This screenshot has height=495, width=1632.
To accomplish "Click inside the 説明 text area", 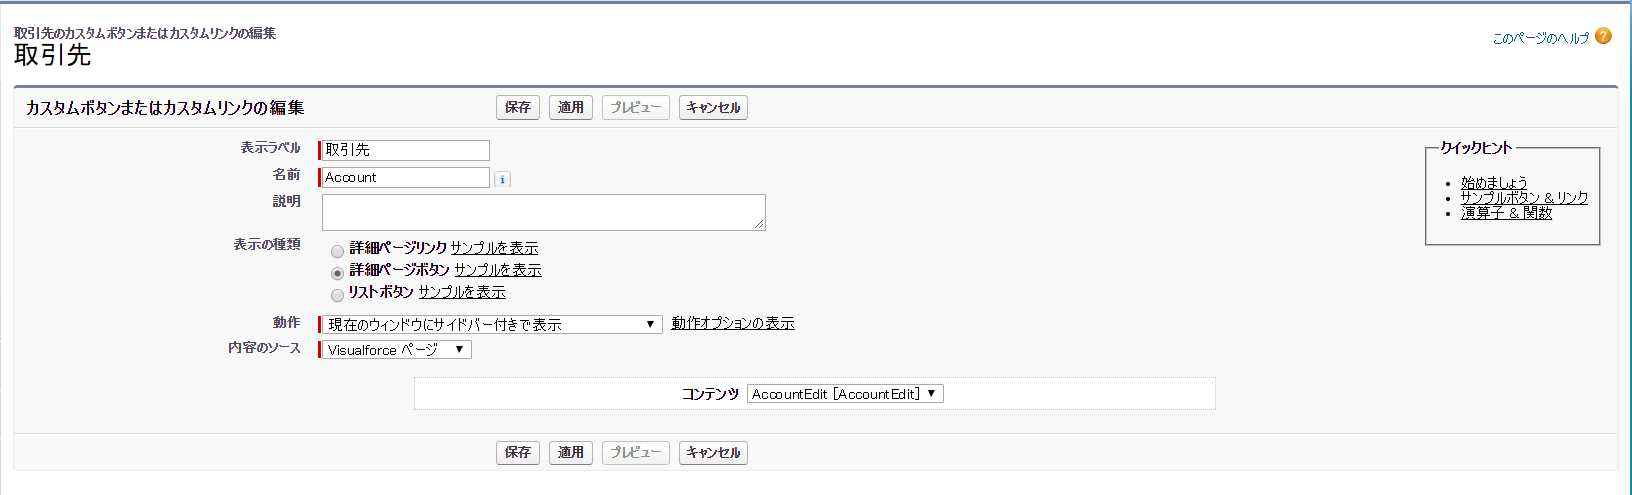I will [544, 212].
